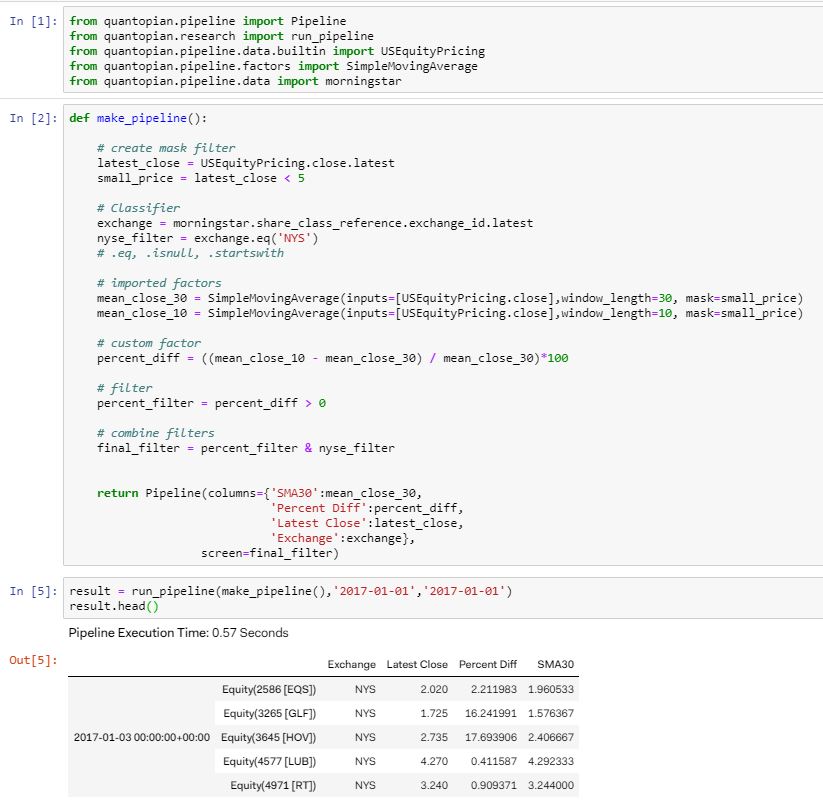Click the row label 'Equity(4577 [LUB])'
Screen dimensions: 823x805
[x=270, y=761]
